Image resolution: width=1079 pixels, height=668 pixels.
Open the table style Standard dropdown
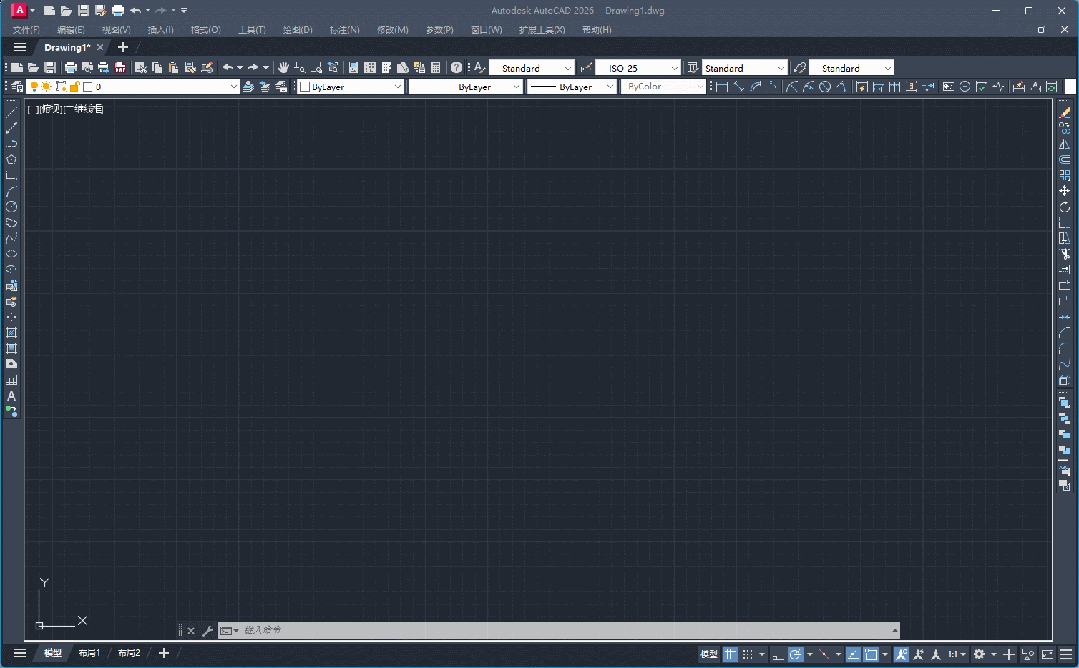[745, 68]
